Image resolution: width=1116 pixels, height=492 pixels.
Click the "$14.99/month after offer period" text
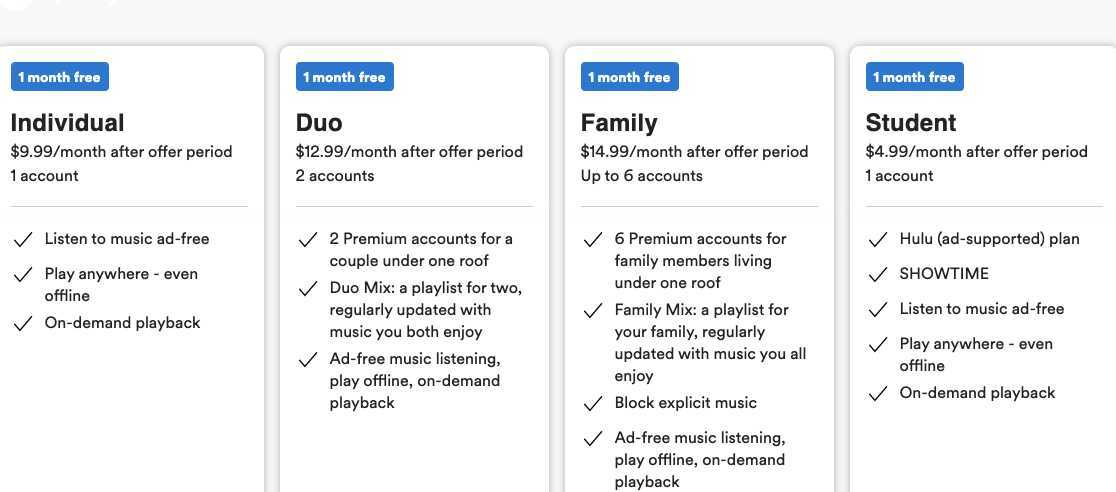[x=695, y=152]
